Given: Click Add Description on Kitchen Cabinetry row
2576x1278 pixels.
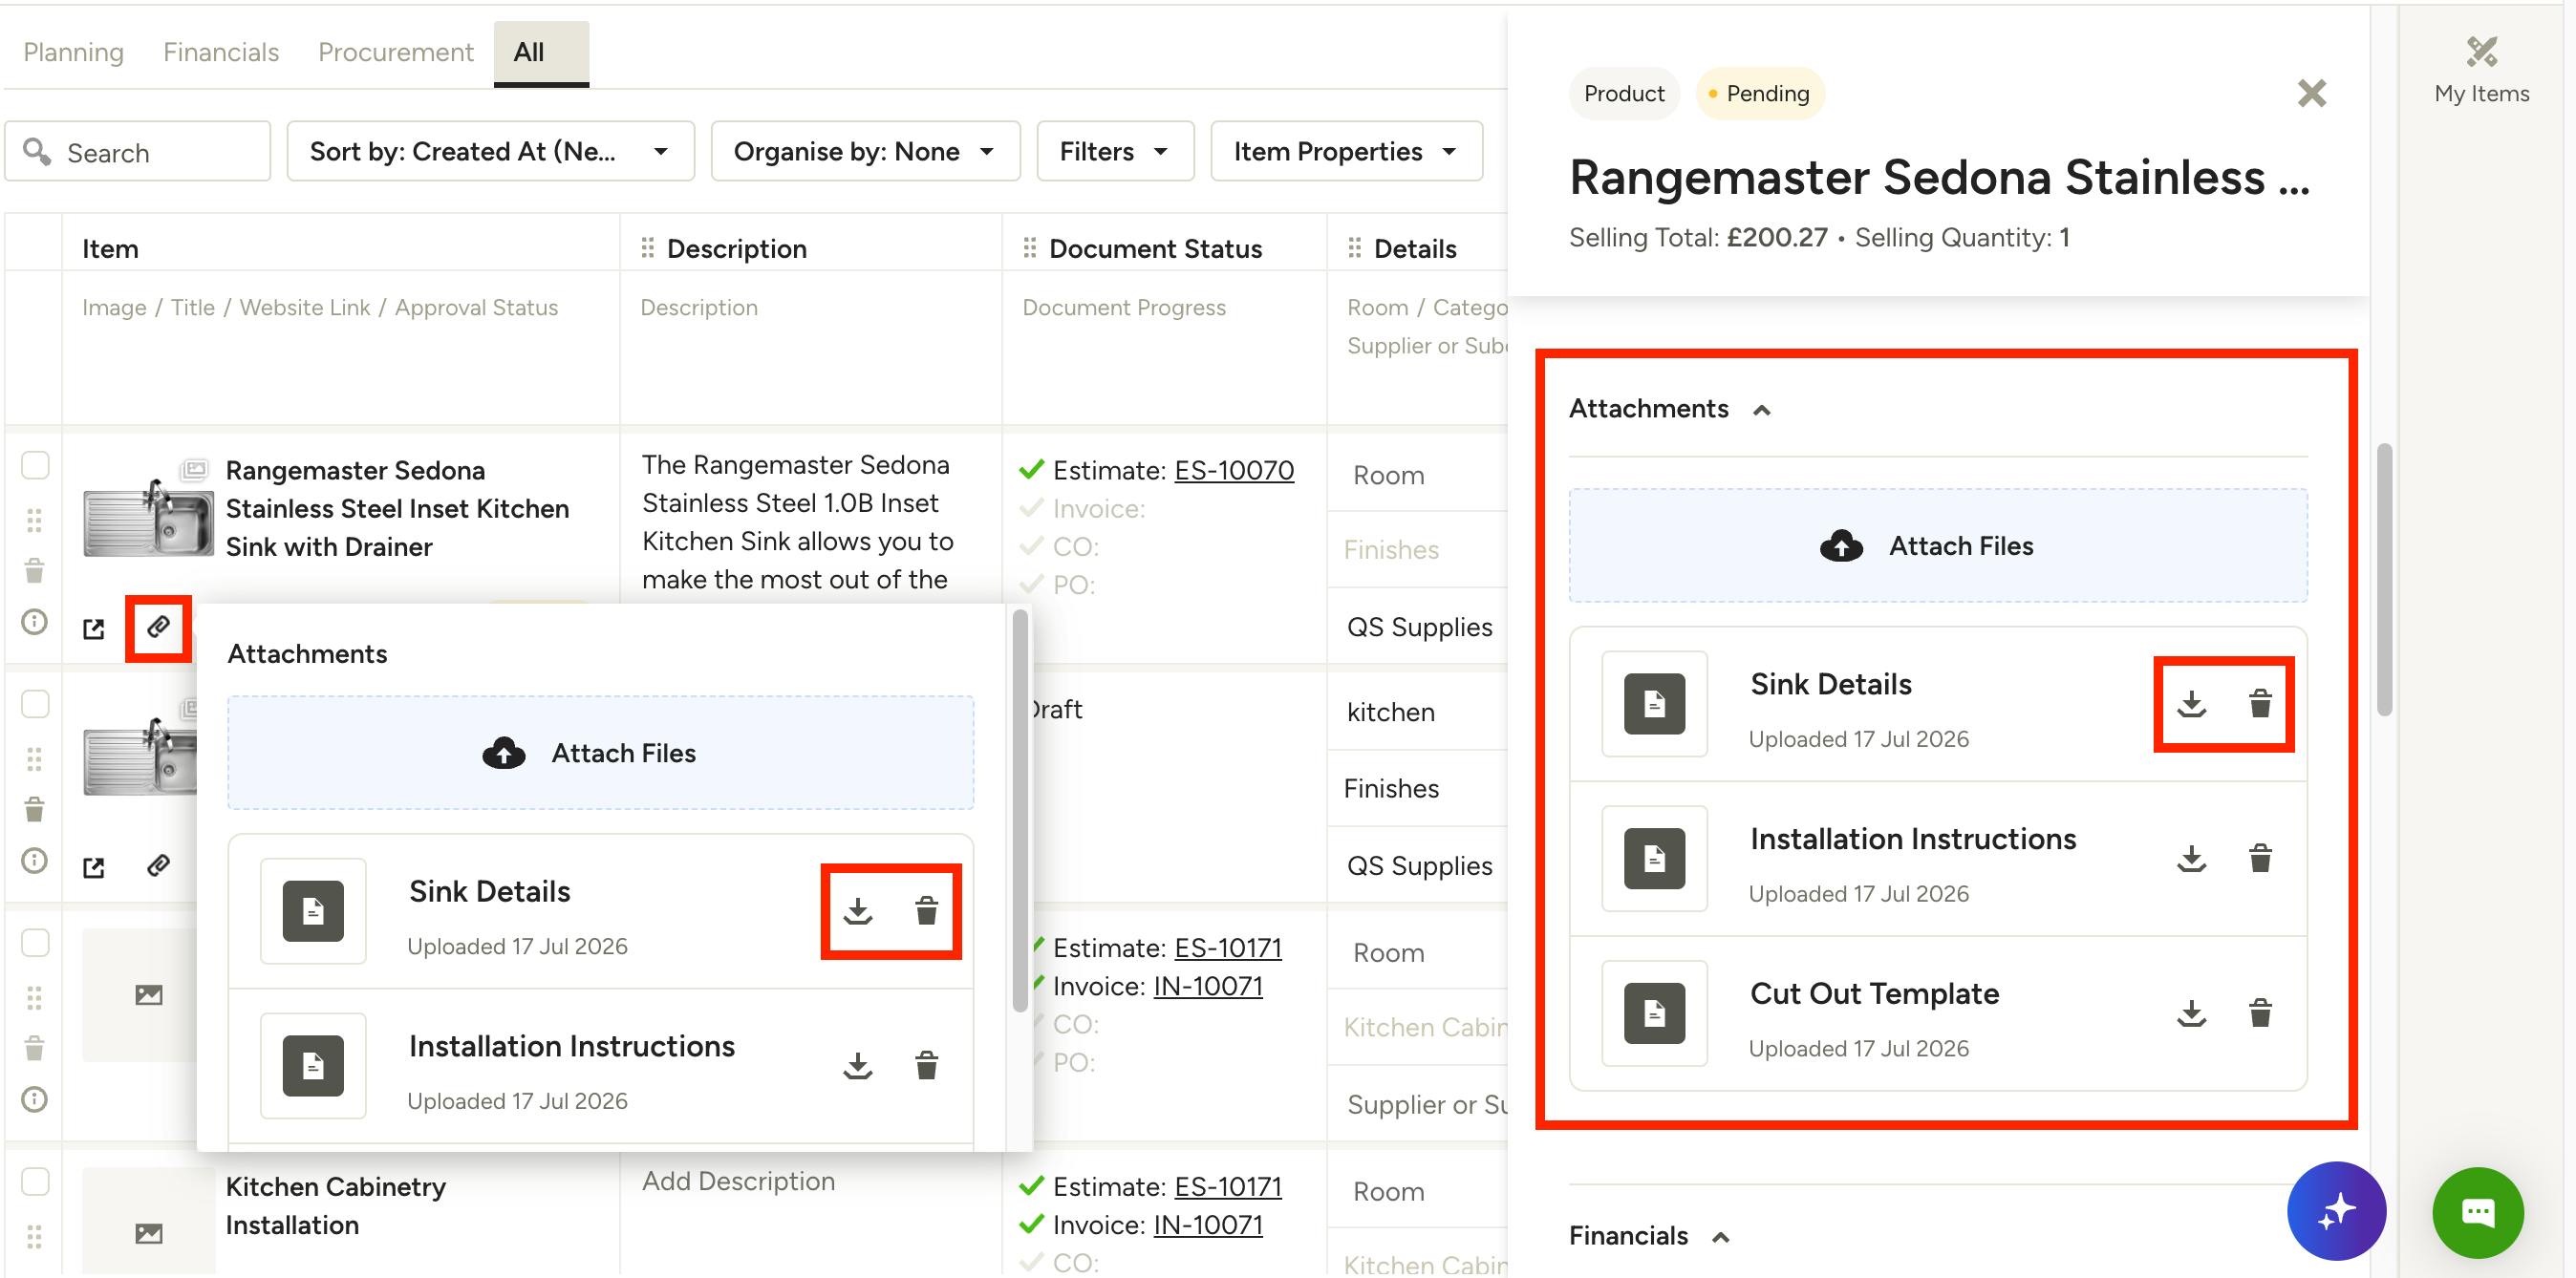Looking at the screenshot, I should point(738,1181).
